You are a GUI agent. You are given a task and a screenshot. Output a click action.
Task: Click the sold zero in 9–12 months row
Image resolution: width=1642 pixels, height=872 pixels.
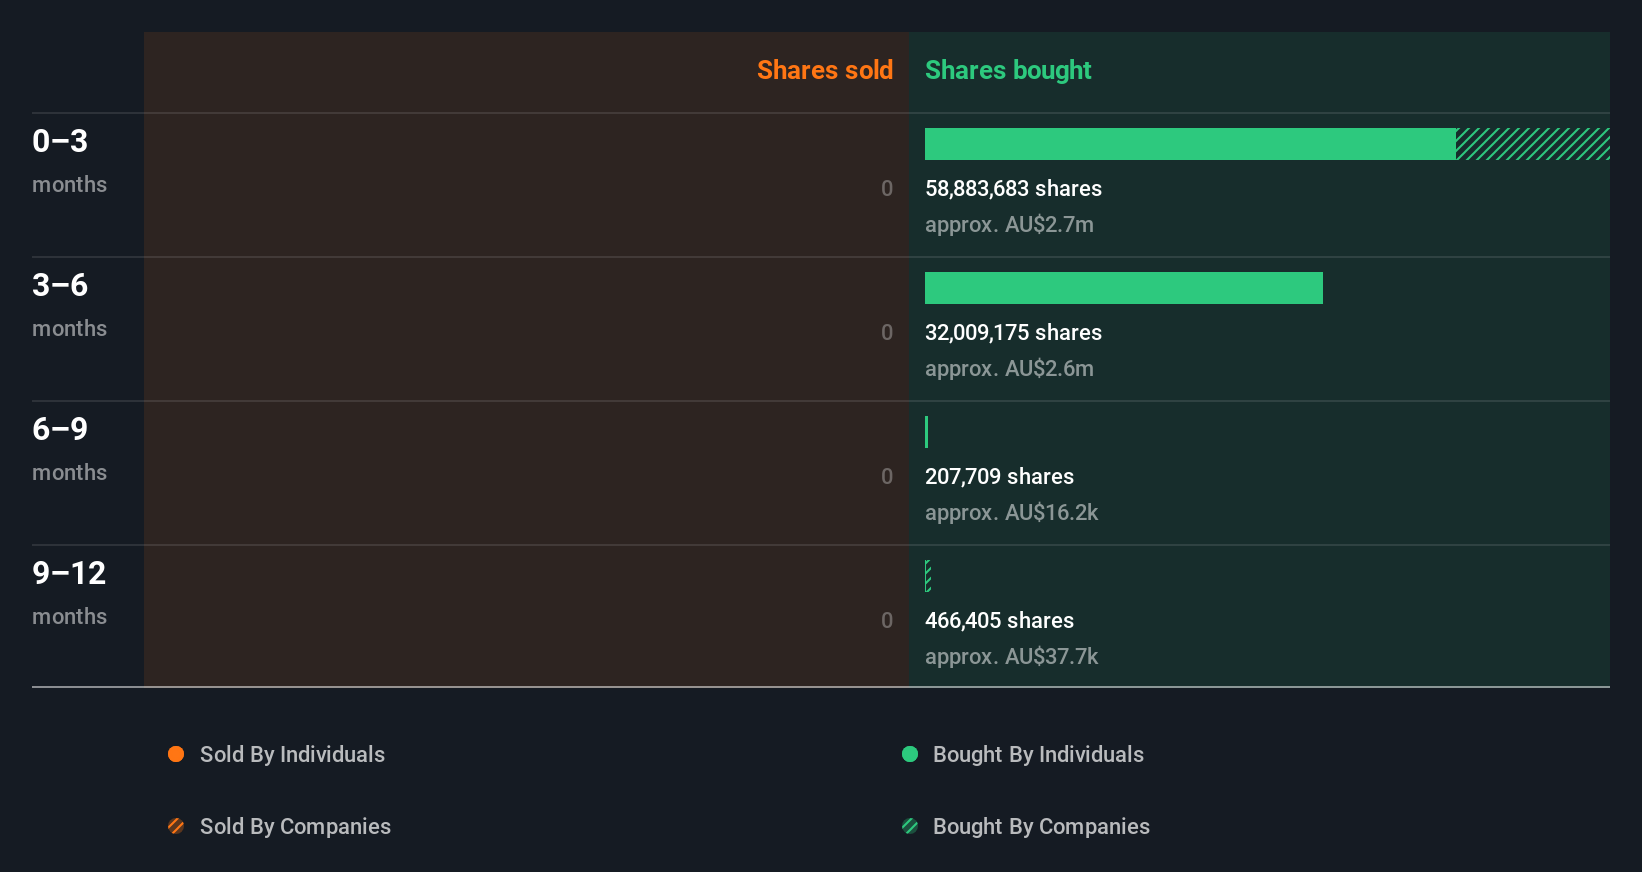pyautogui.click(x=887, y=620)
